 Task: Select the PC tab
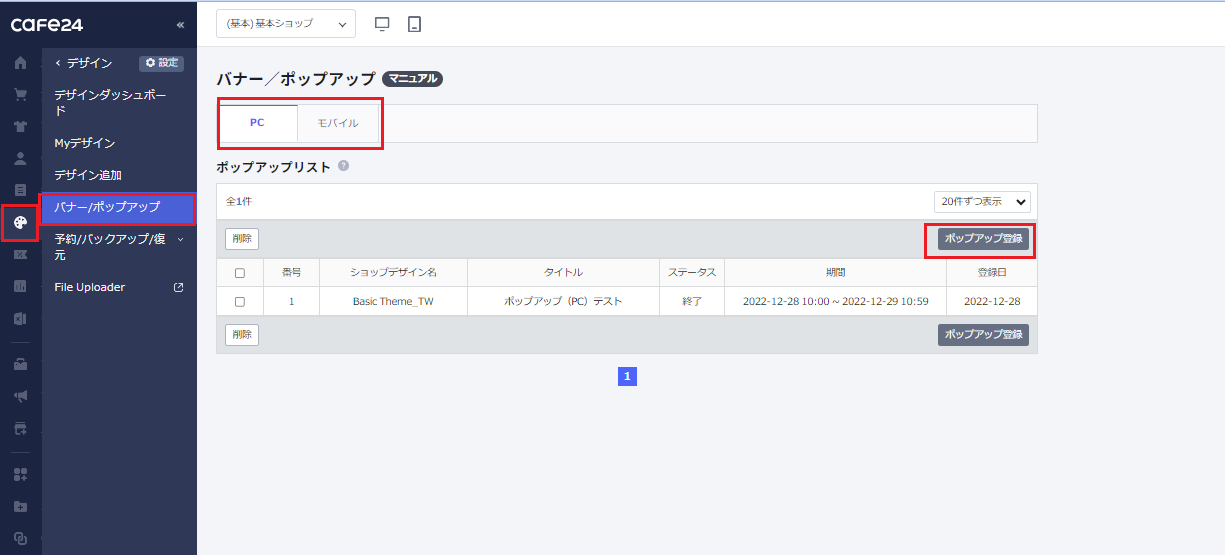(257, 123)
